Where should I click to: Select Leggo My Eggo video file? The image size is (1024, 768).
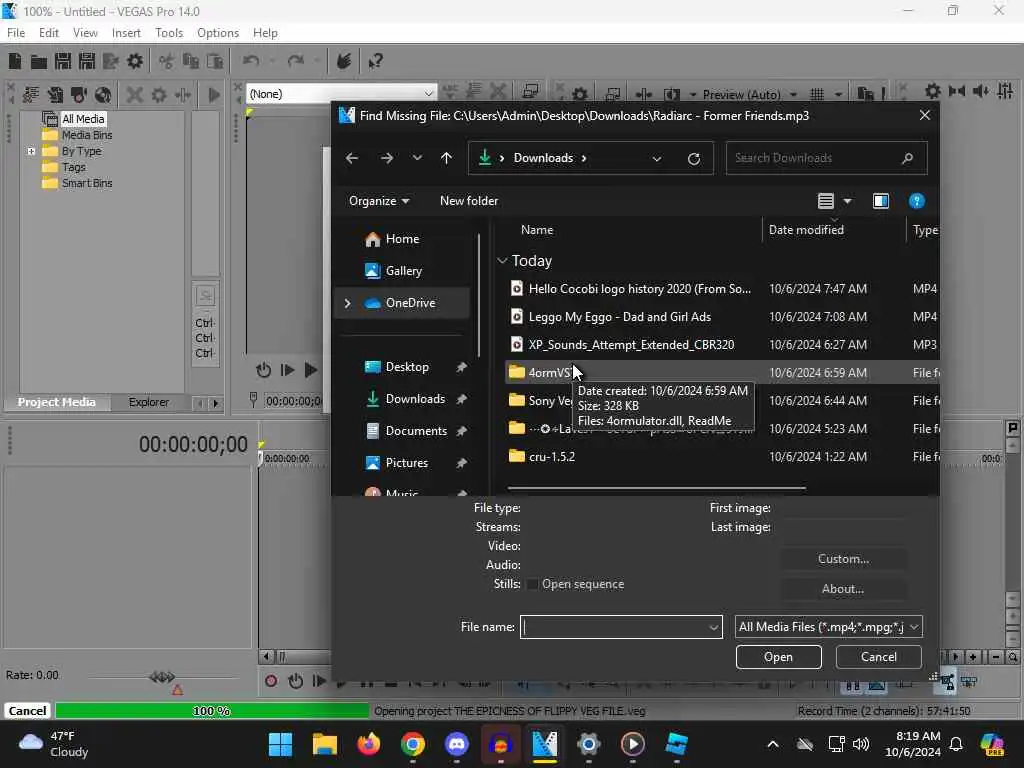pos(722,317)
